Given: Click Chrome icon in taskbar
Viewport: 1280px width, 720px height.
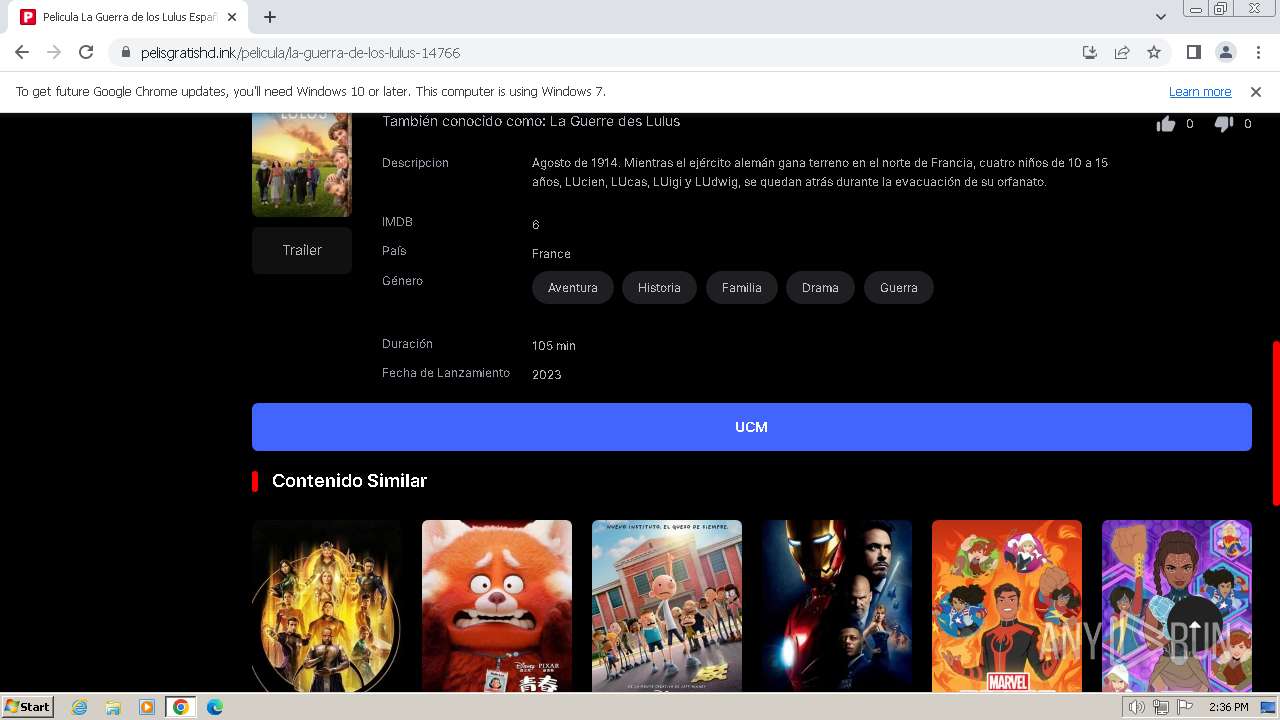Looking at the screenshot, I should (x=180, y=707).
